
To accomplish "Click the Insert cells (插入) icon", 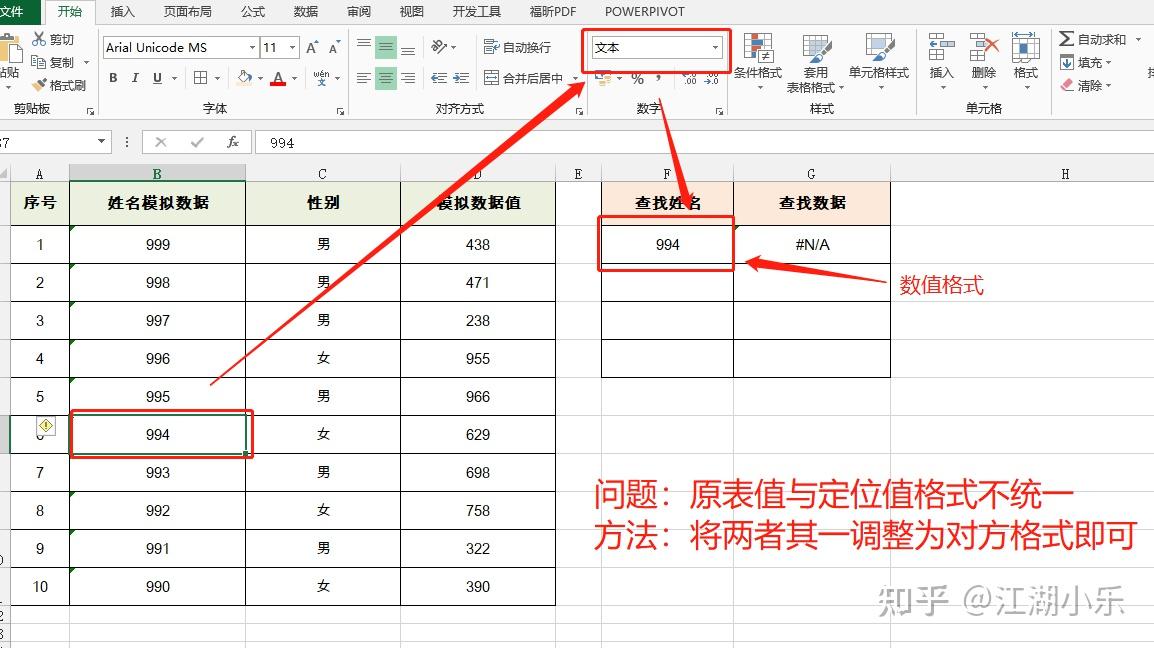I will coord(941,47).
